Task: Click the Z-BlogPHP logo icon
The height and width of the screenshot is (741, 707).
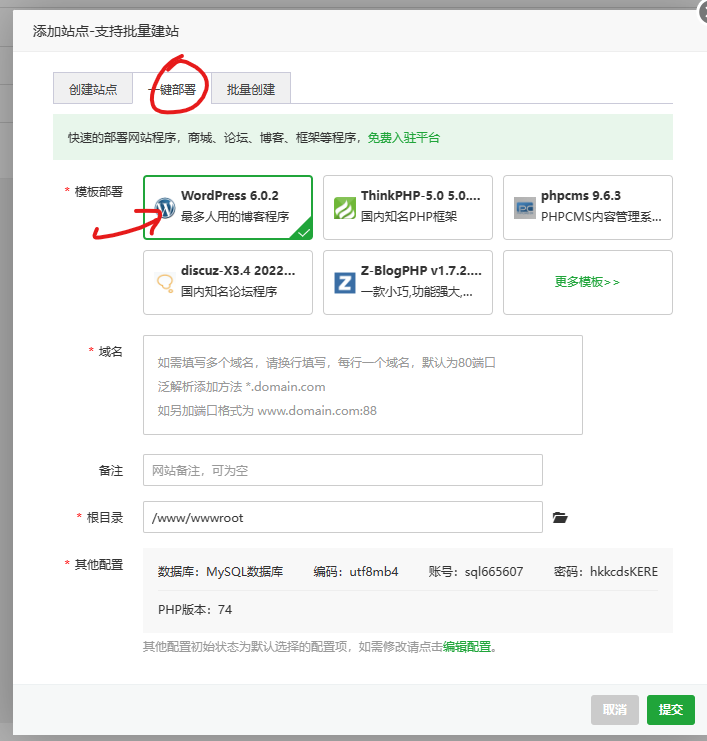Action: [345, 283]
